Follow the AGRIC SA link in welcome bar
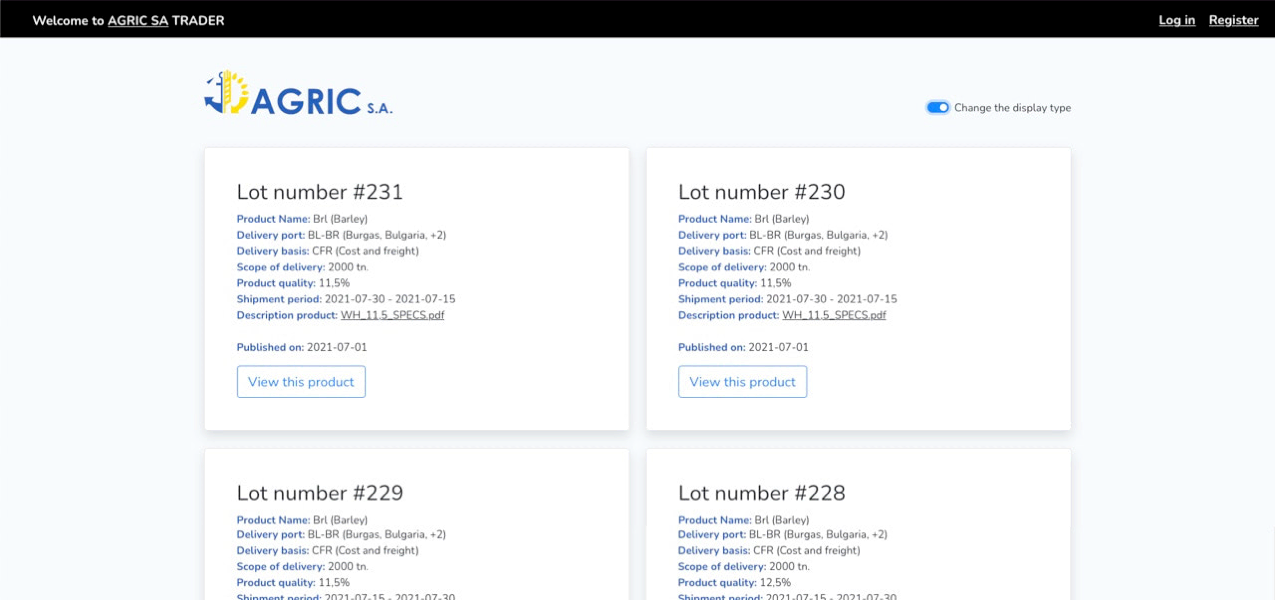Viewport: 1275px width, 600px height. 138,20
